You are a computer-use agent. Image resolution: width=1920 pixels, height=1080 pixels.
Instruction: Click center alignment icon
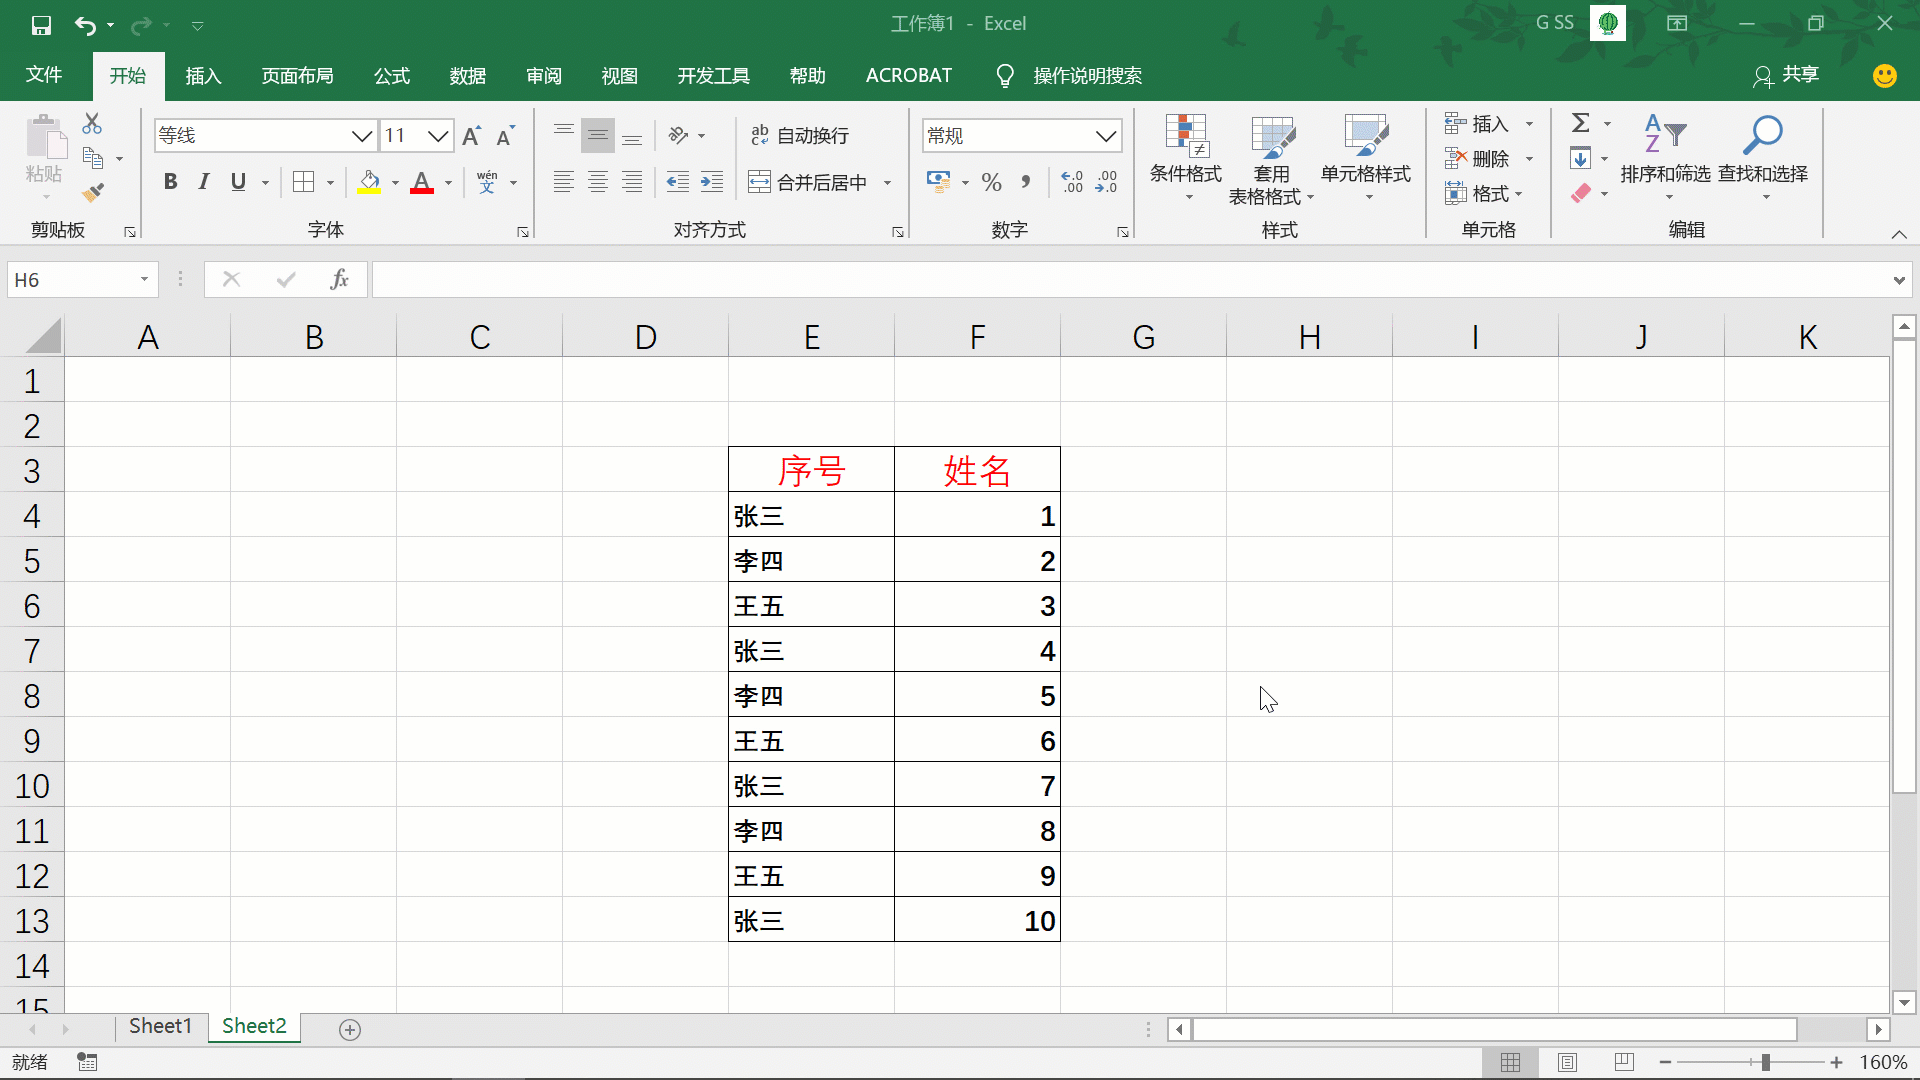(x=598, y=182)
